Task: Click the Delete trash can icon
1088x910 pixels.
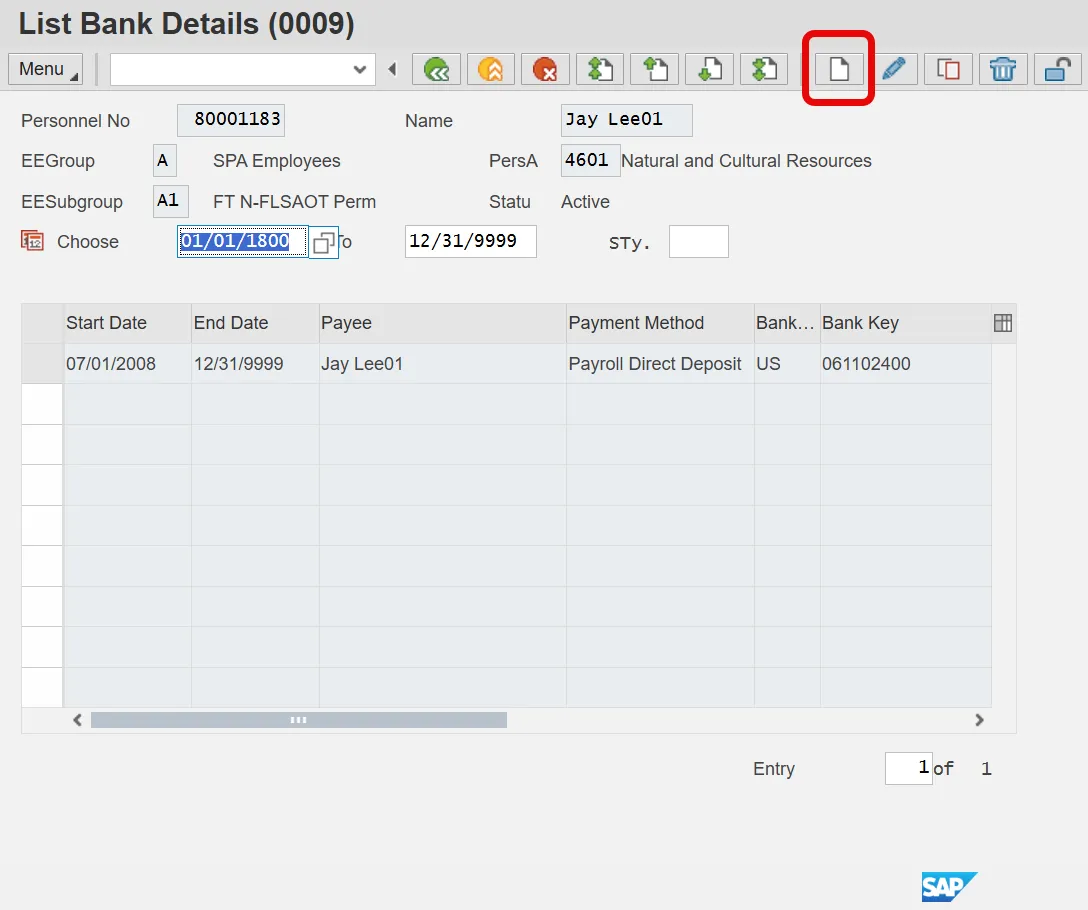Action: pos(1003,69)
